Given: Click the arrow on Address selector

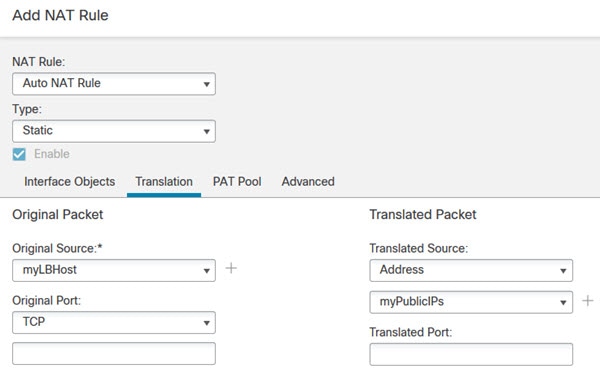Looking at the screenshot, I should [563, 271].
